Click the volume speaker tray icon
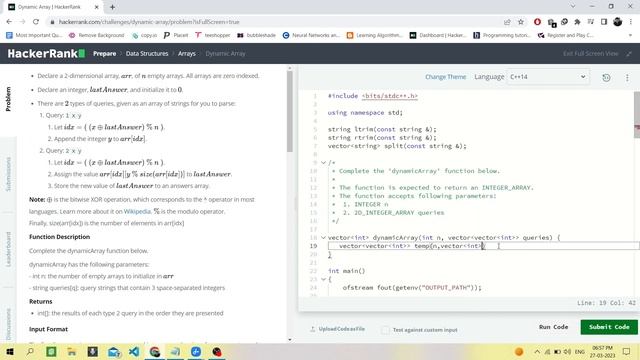640x360 pixels. [567, 351]
